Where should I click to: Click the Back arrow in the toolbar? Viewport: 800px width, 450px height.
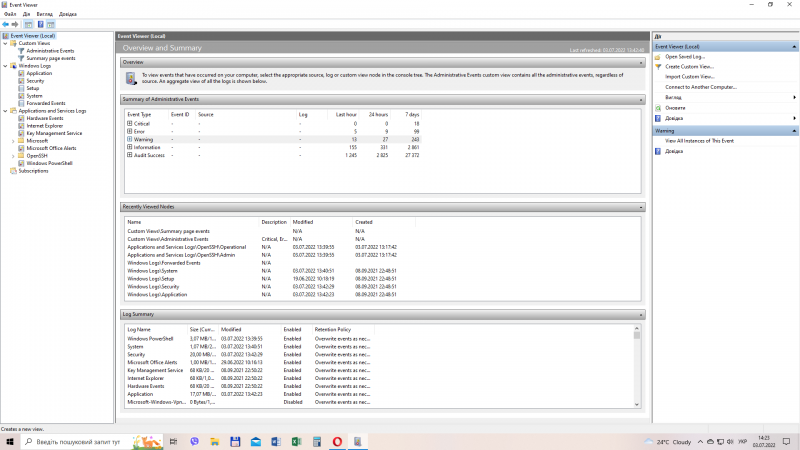6,24
